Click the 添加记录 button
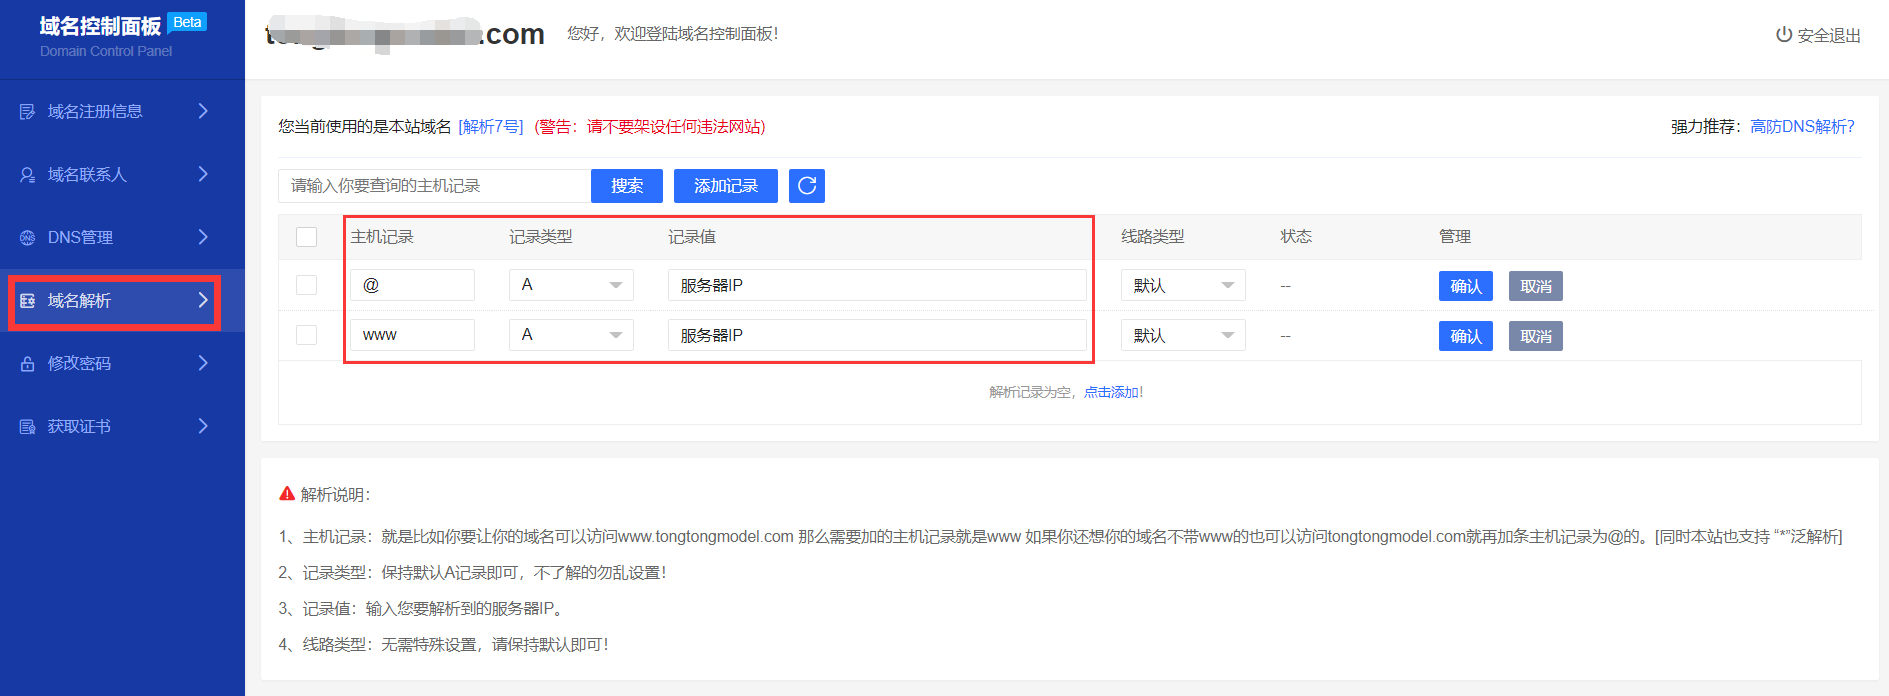1889x696 pixels. (726, 186)
